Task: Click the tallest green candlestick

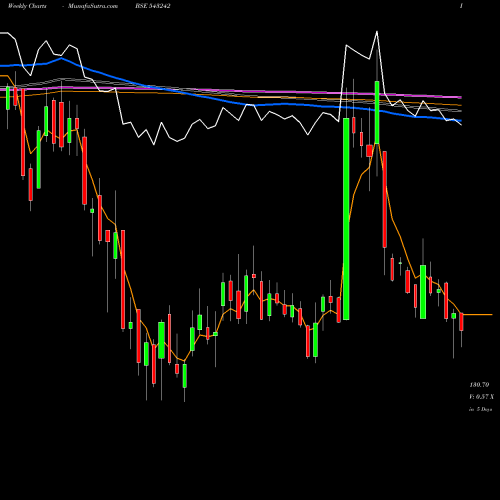Action: 346,219
